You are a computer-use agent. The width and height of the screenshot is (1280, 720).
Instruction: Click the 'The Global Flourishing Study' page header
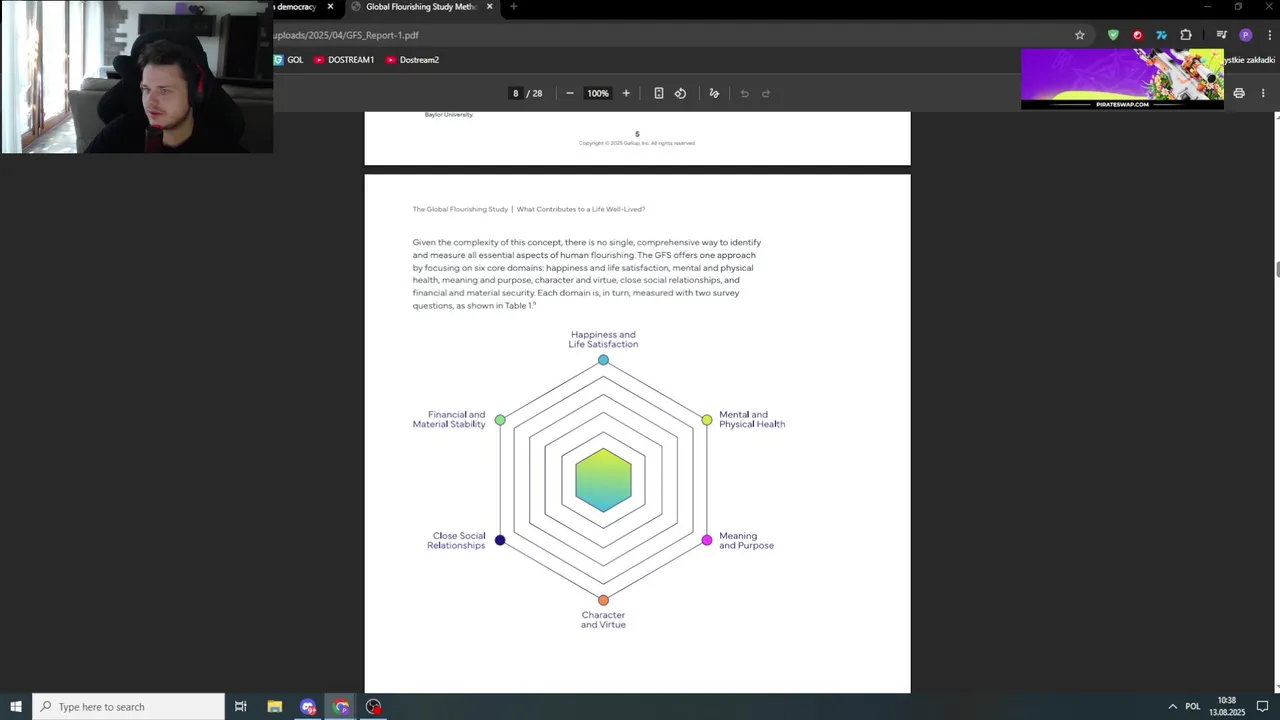(460, 209)
